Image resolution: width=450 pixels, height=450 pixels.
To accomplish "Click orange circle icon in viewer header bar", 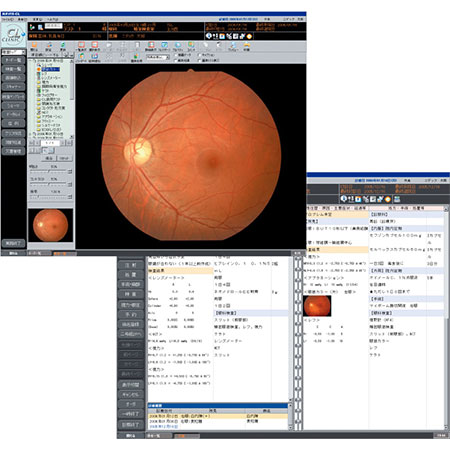I will pos(249,36).
